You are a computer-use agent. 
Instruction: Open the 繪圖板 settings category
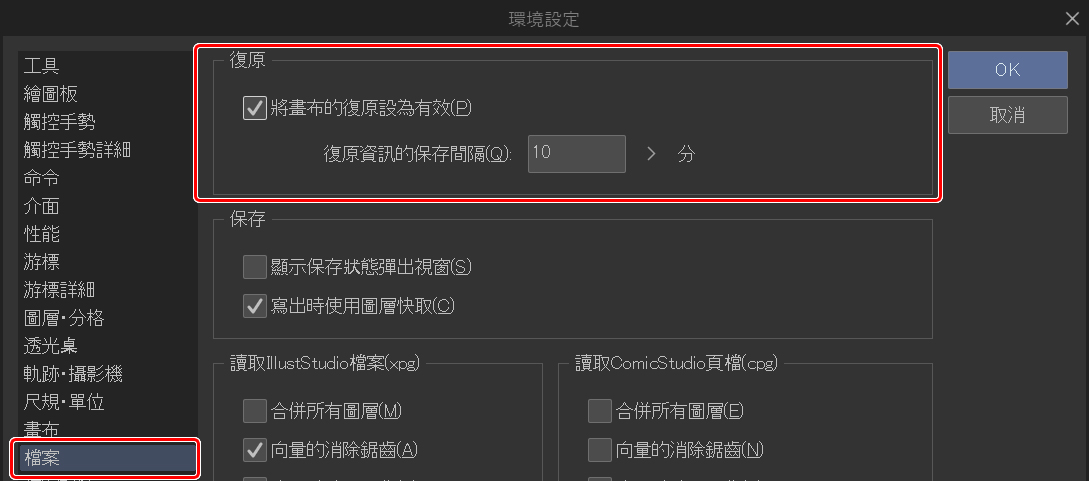tap(51, 94)
